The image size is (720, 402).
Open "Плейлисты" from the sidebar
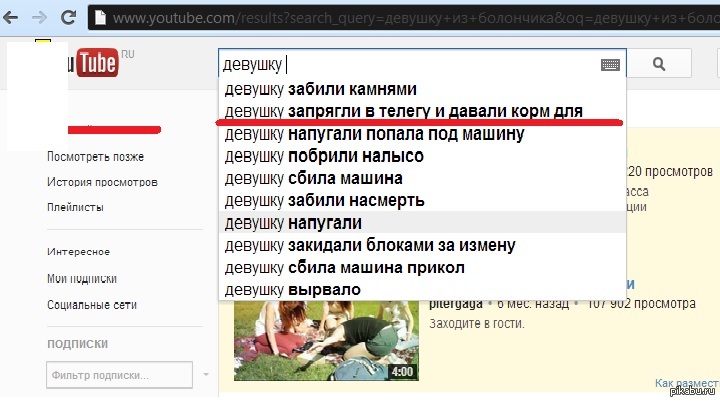point(75,207)
